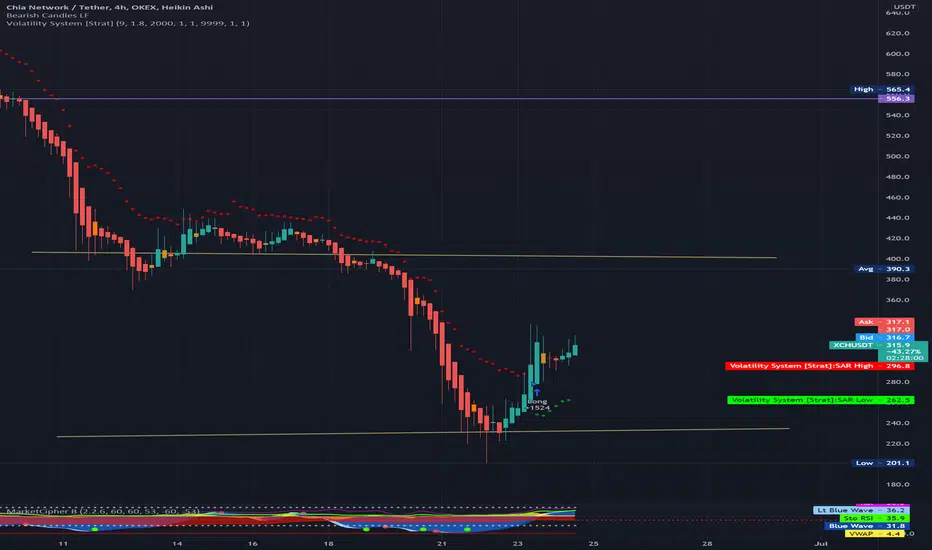Click the 240.0 price axis tick
The width and height of the screenshot is (932, 550).
898,423
